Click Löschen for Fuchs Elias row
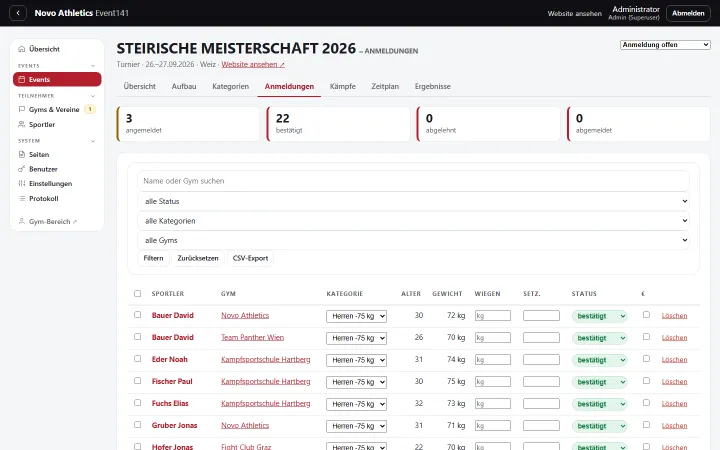Viewport: 720px width, 450px height. pos(674,404)
